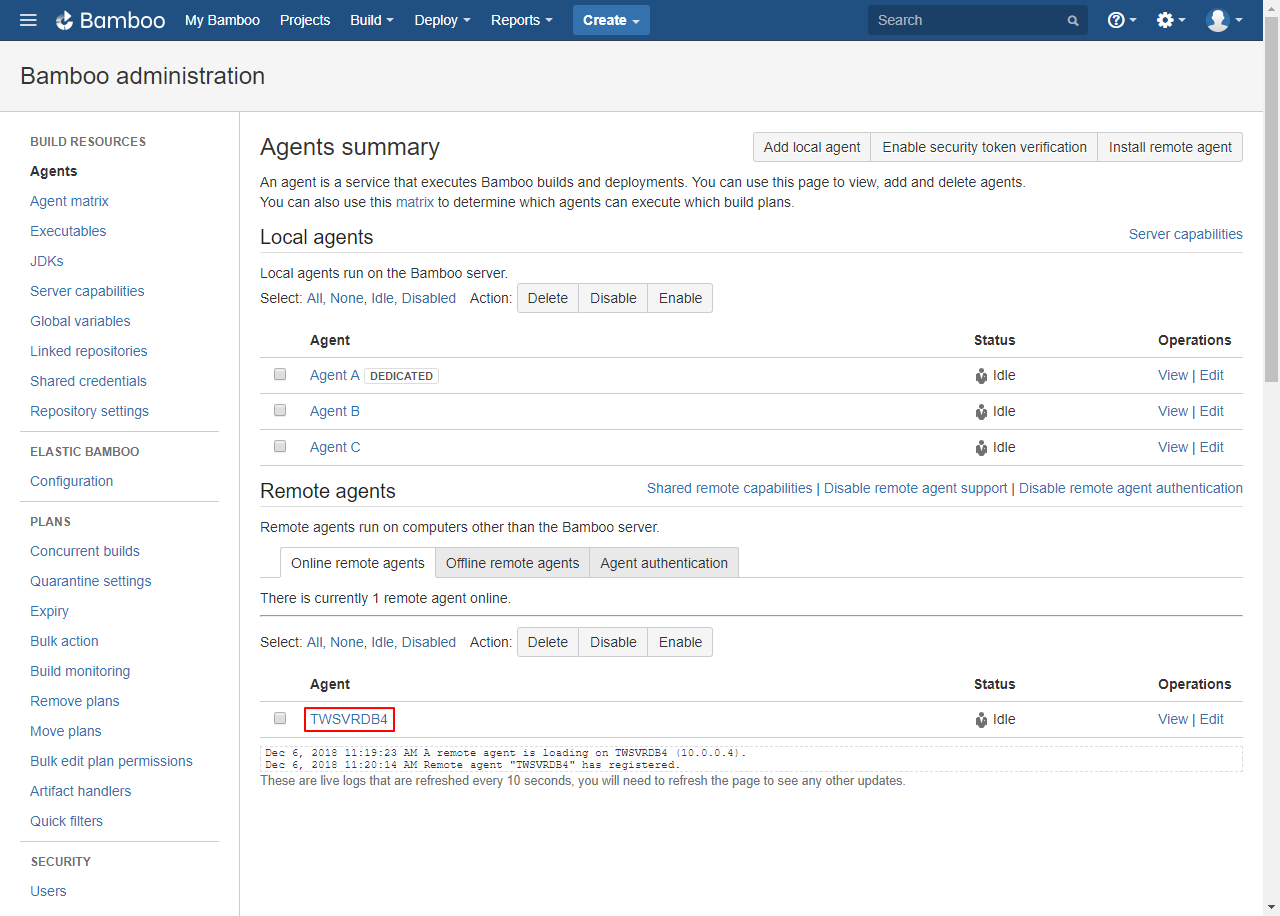Viewport: 1280px width, 916px height.
Task: Click Enable security token verification button
Action: (984, 147)
